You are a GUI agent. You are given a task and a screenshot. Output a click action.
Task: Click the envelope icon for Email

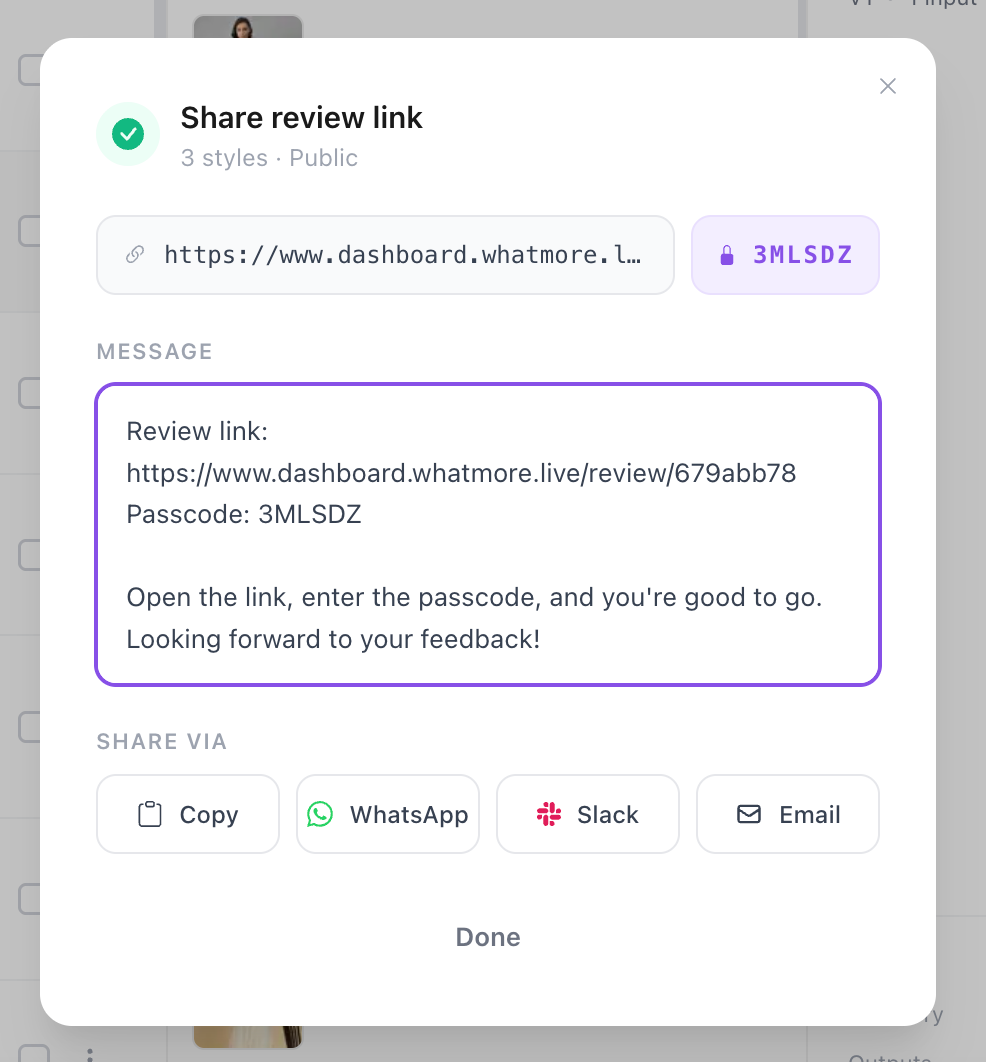click(x=749, y=814)
